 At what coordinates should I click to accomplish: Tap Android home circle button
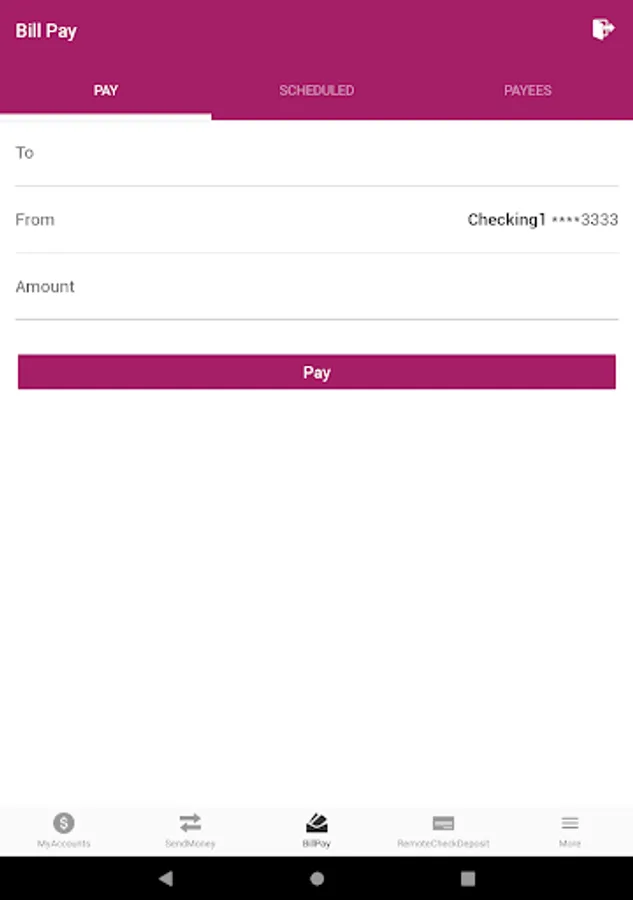[x=317, y=878]
